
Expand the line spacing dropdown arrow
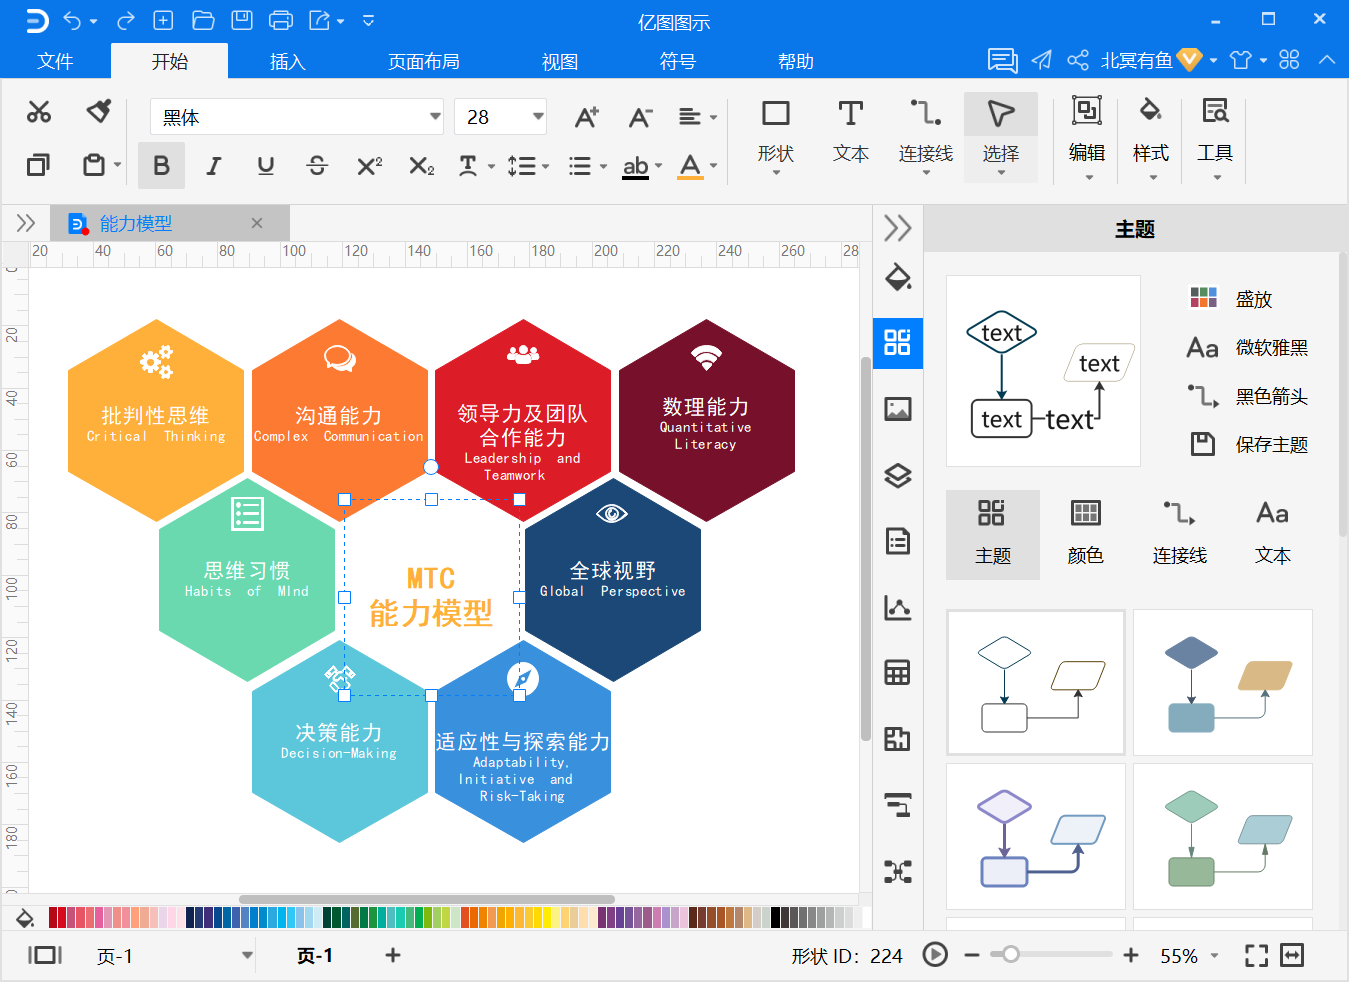(545, 167)
